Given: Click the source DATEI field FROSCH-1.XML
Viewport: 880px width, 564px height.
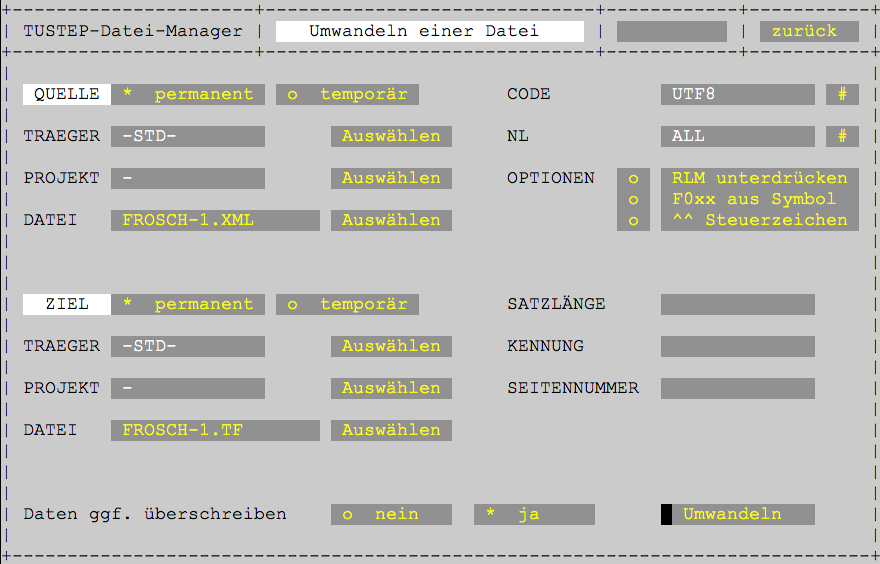Looking at the screenshot, I should 215,220.
